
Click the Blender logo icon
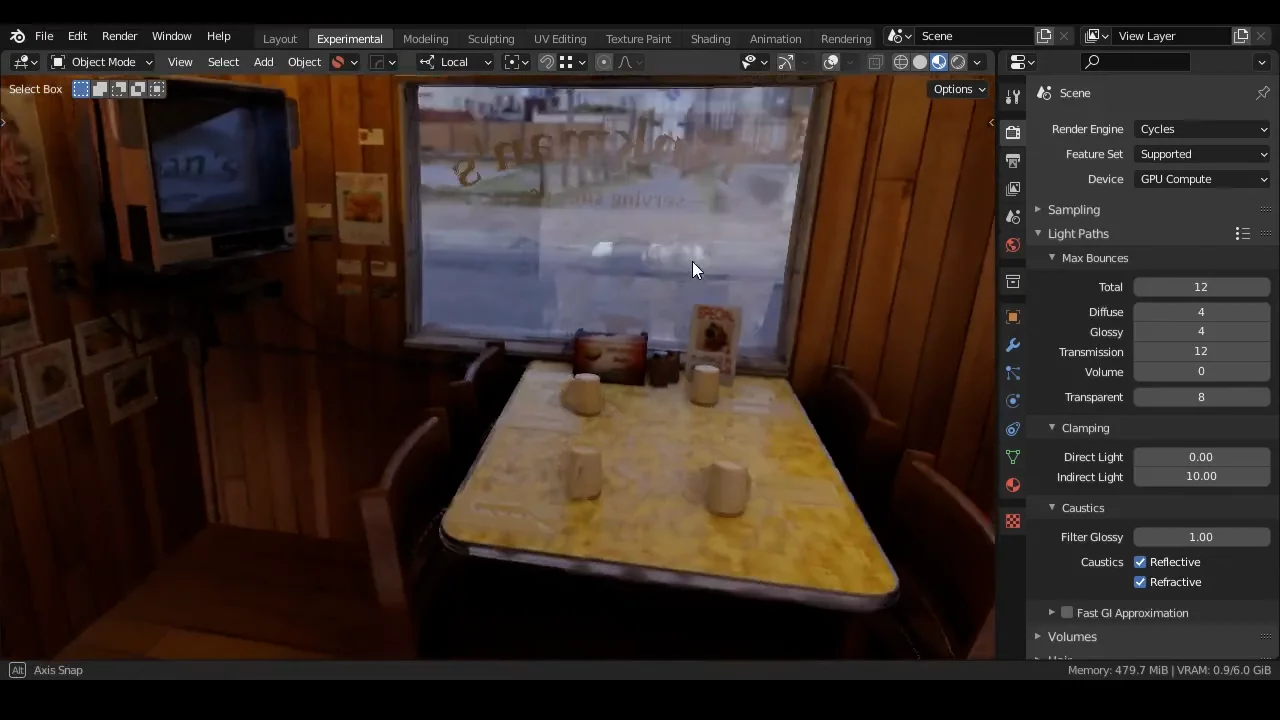pos(17,36)
